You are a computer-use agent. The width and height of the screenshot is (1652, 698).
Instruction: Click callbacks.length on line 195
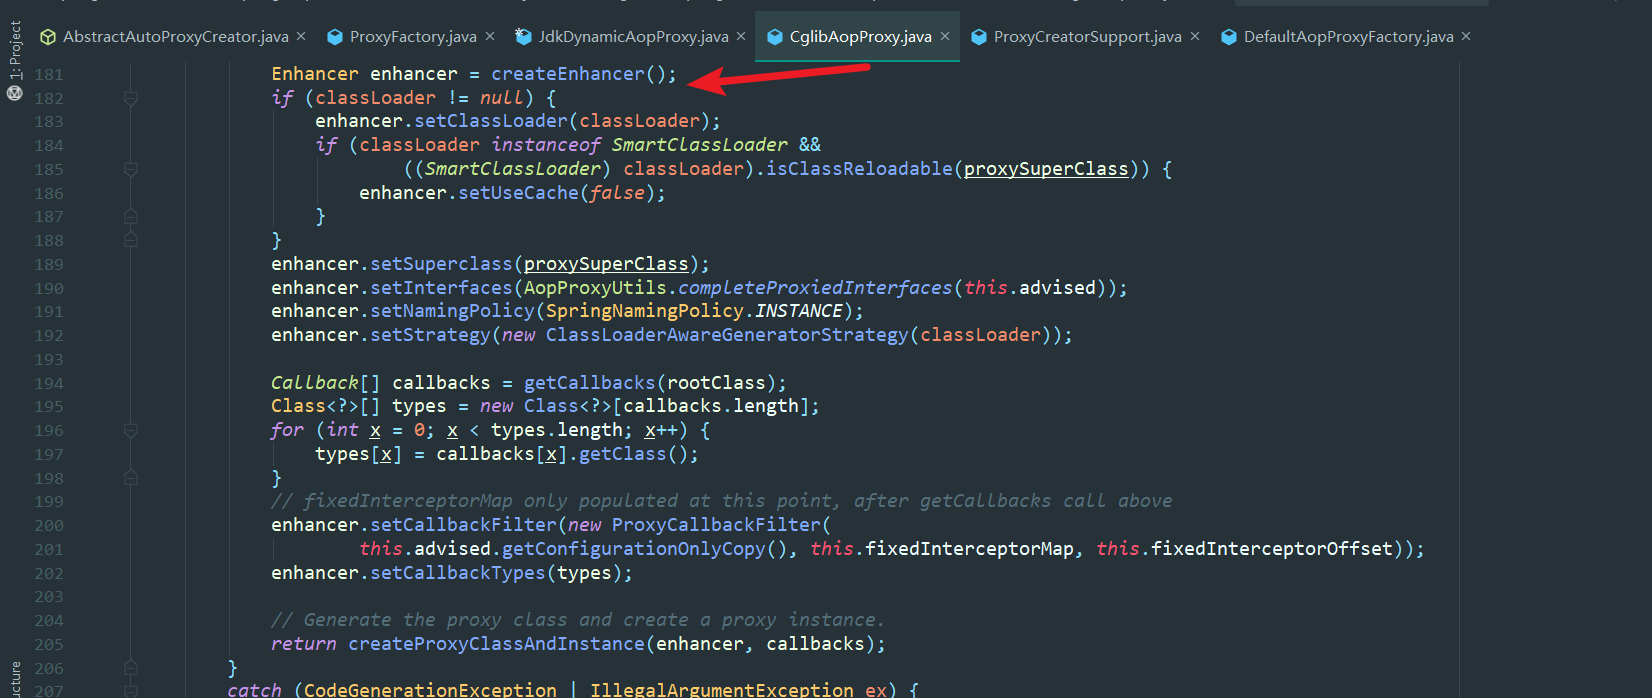711,406
